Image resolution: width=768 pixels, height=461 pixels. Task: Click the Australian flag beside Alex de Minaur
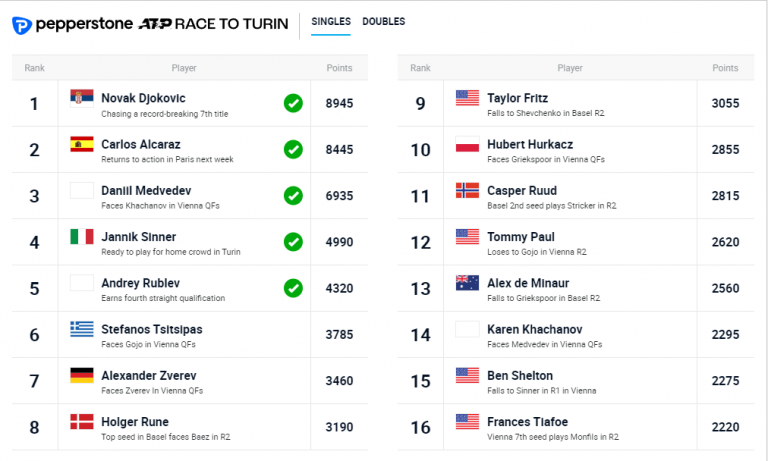467,283
